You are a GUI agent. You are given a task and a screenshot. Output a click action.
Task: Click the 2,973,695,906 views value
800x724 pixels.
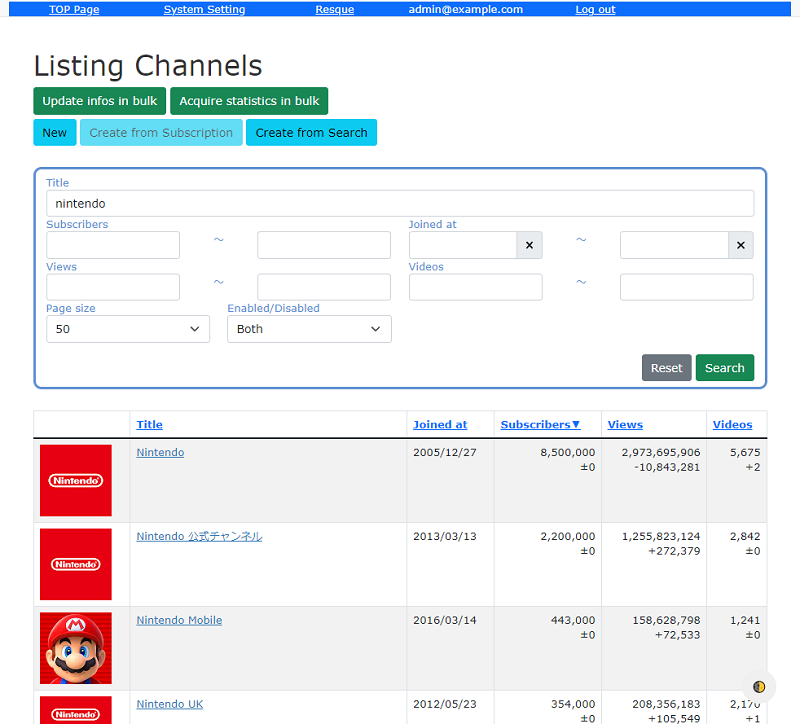coord(661,453)
